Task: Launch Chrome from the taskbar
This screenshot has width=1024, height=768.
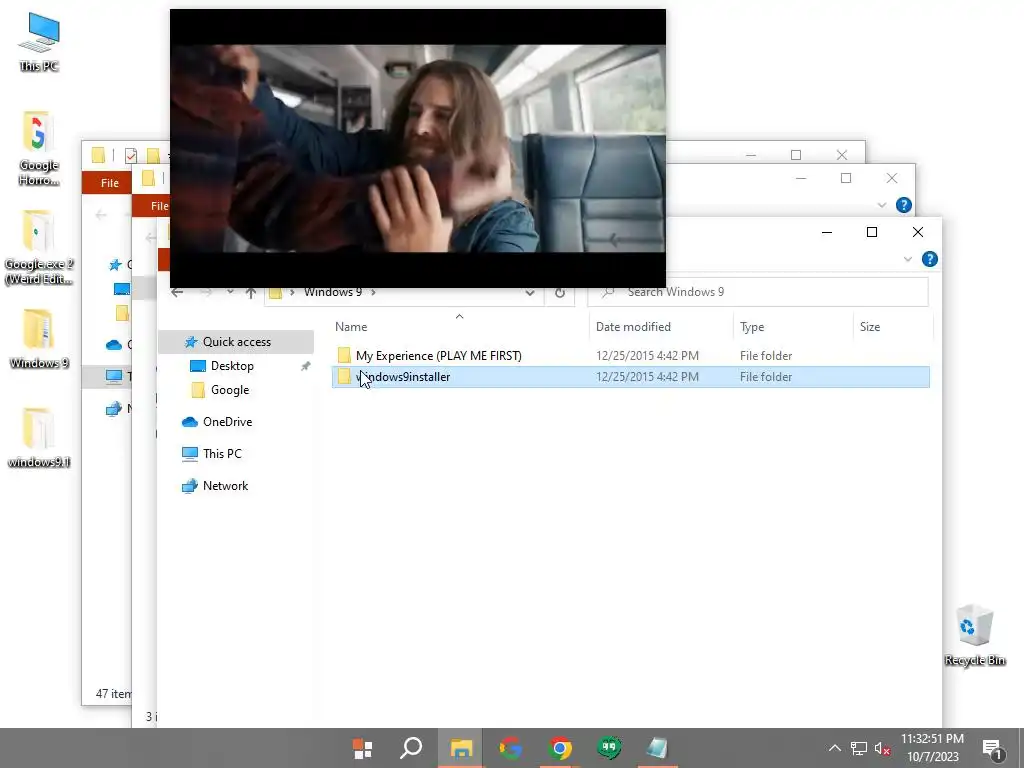Action: coord(560,748)
